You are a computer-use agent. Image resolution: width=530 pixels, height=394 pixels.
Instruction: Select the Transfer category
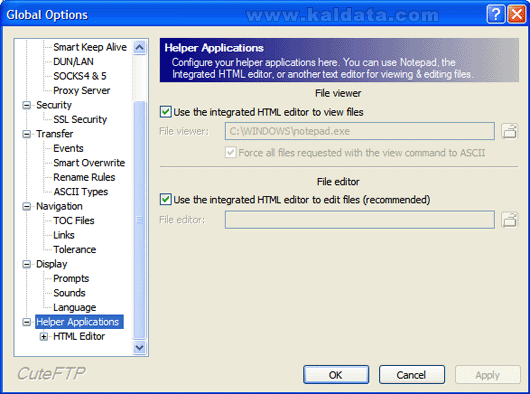[x=54, y=134]
